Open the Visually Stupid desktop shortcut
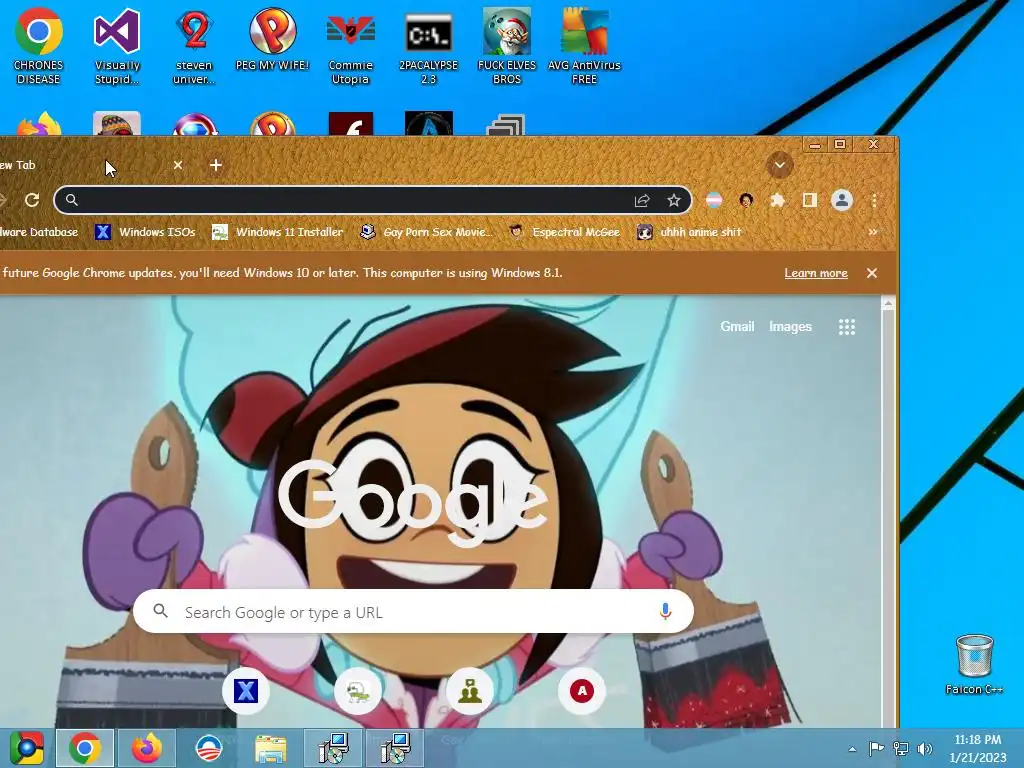 (117, 46)
